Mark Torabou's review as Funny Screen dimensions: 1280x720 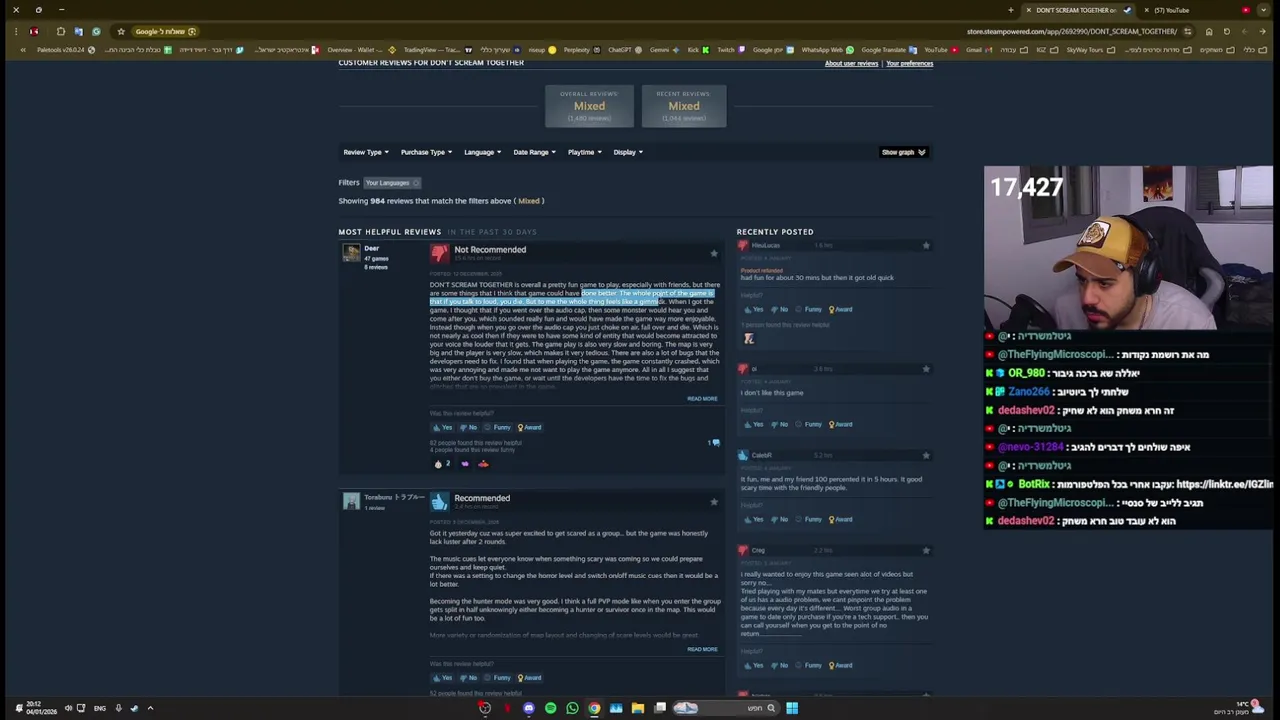pyautogui.click(x=498, y=678)
